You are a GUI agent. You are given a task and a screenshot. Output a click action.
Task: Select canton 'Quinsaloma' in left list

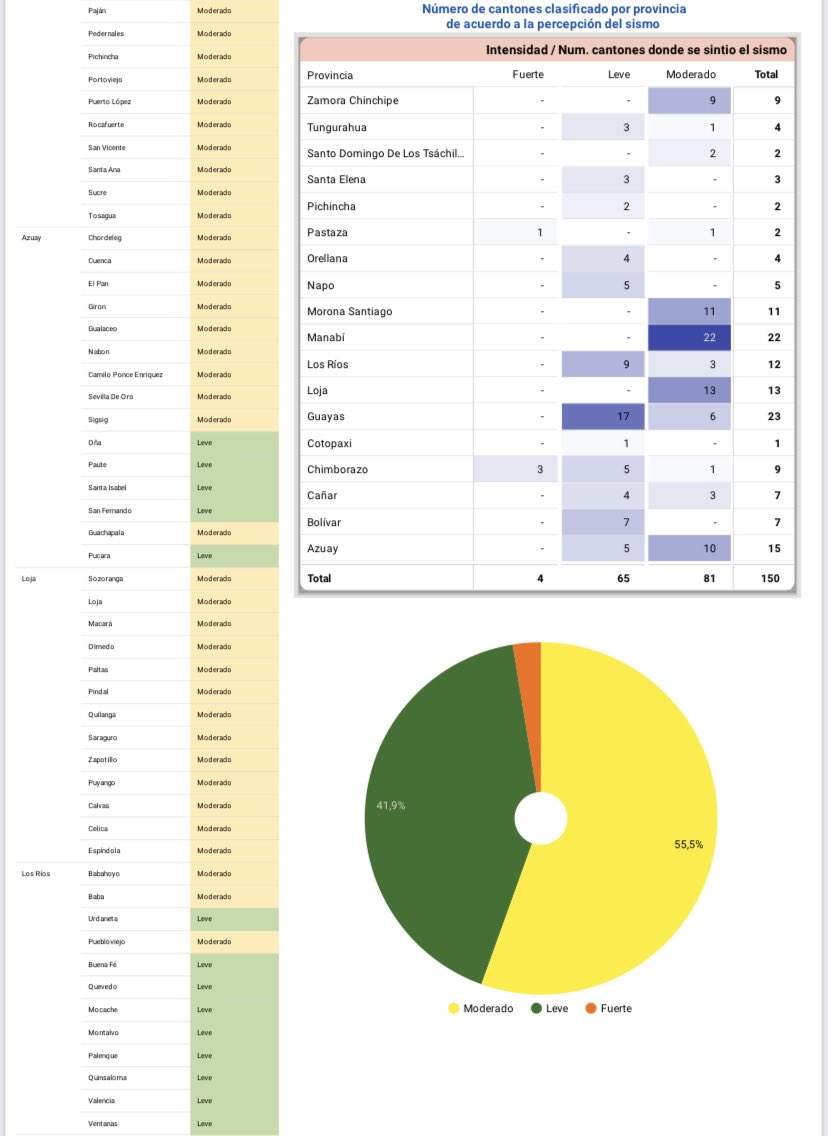(107, 1078)
